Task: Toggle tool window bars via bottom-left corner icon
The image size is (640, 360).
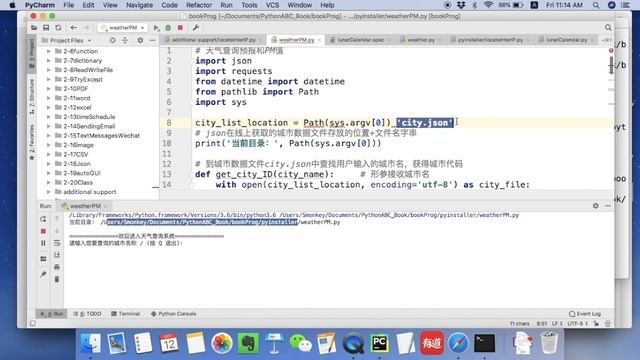Action: (x=33, y=324)
